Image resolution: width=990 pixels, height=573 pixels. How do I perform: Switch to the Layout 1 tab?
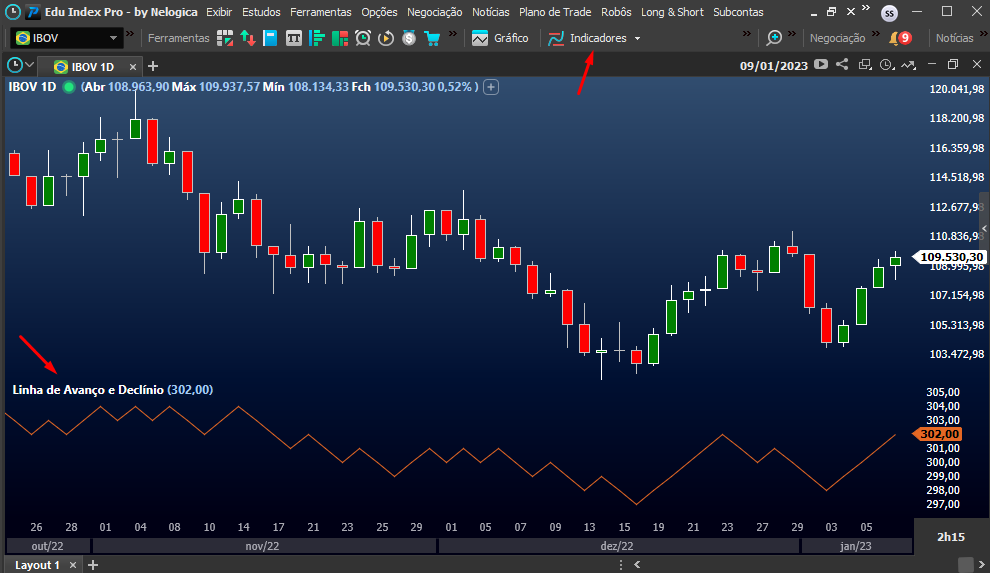[x=37, y=565]
